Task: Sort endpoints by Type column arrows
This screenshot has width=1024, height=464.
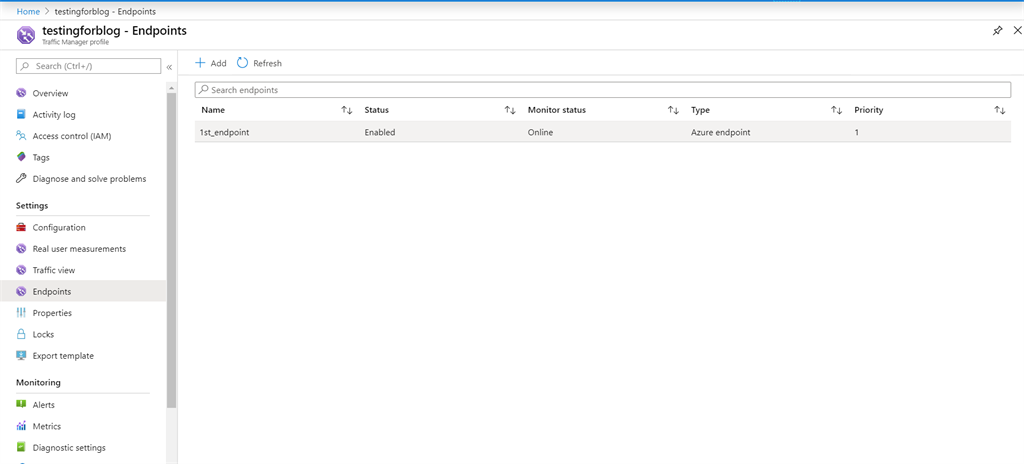Action: [x=836, y=110]
